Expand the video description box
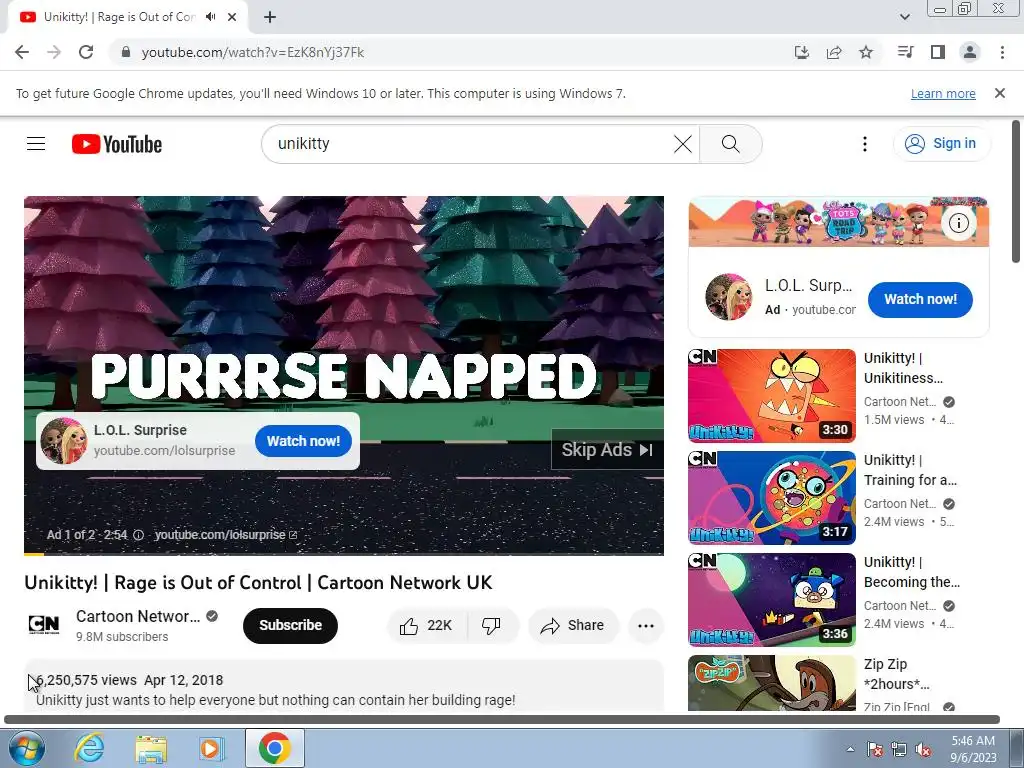 344,686
